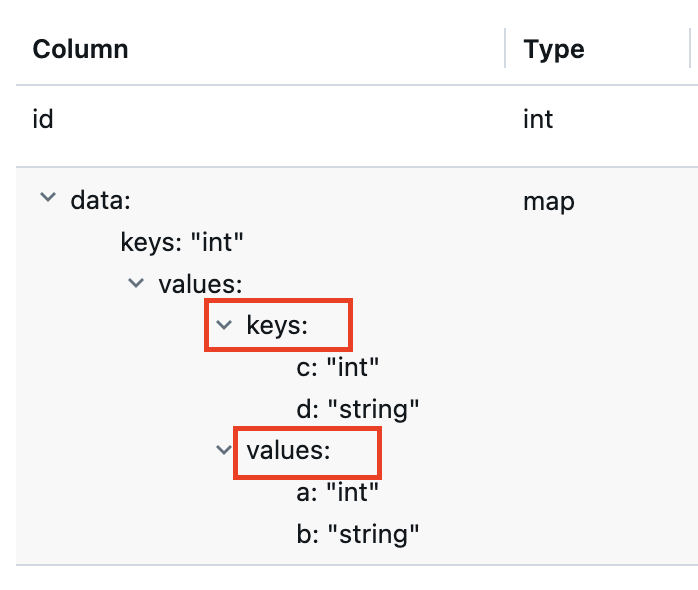The height and width of the screenshot is (590, 698).
Task: Click the map type of data
Action: (x=549, y=202)
